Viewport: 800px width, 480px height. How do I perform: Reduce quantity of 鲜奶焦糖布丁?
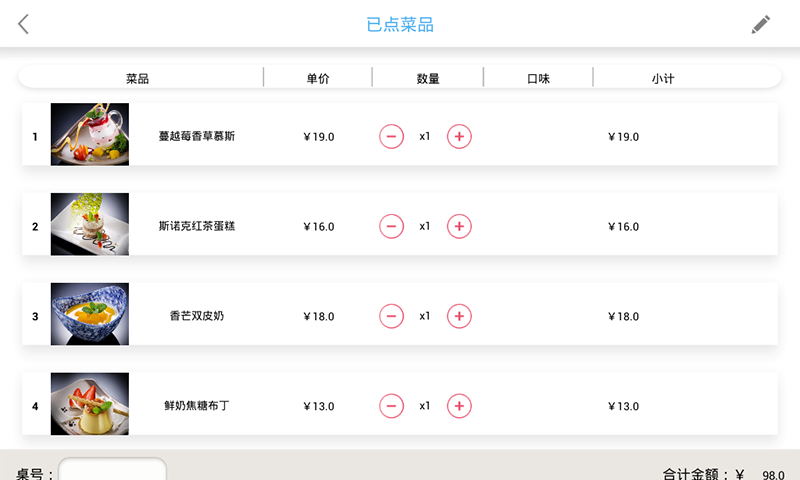(x=391, y=406)
